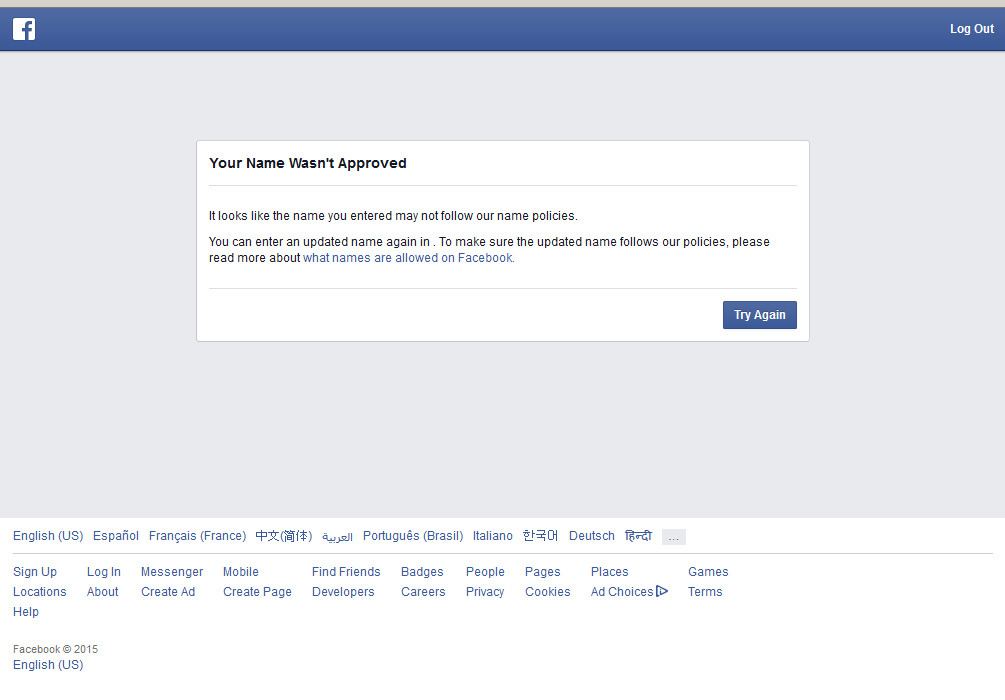Open the Games footer link
The image size is (1005, 700).
(708, 572)
